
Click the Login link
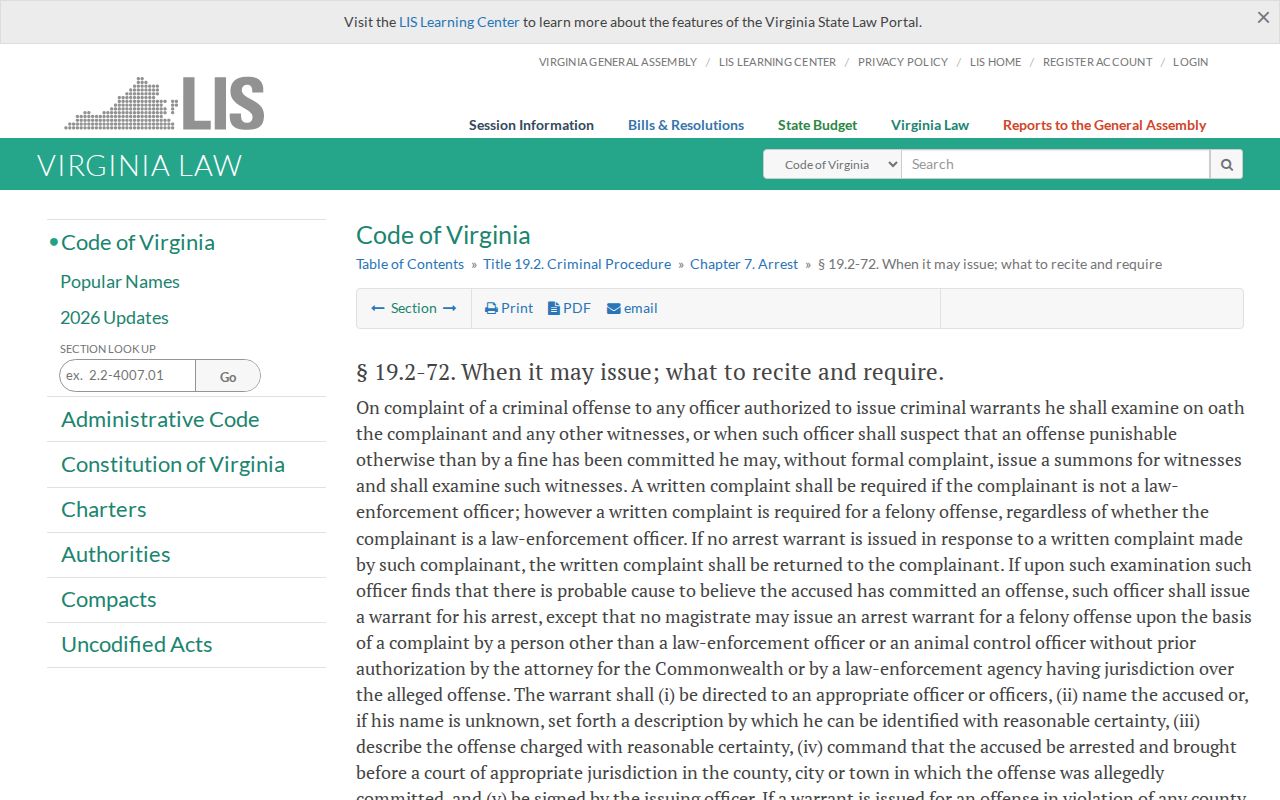[1190, 62]
